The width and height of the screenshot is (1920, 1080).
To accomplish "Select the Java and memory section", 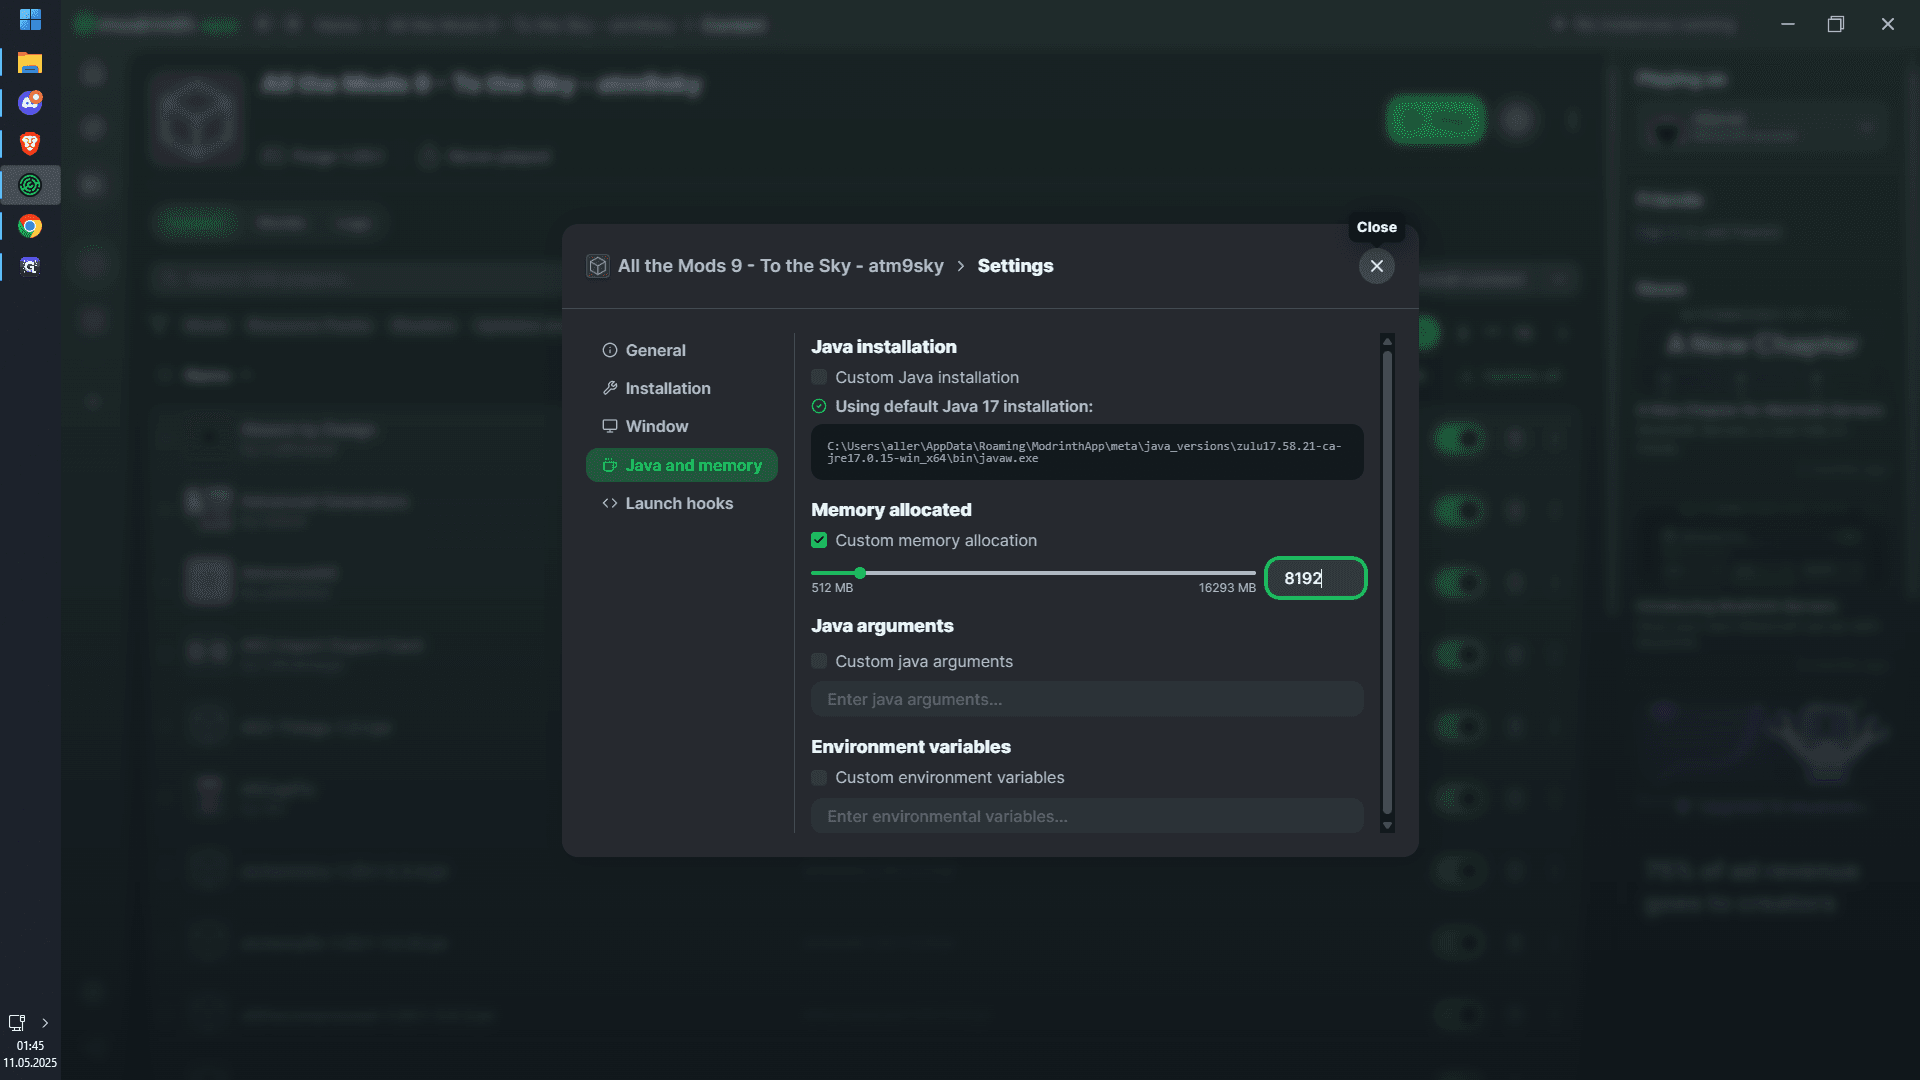I will 682,465.
